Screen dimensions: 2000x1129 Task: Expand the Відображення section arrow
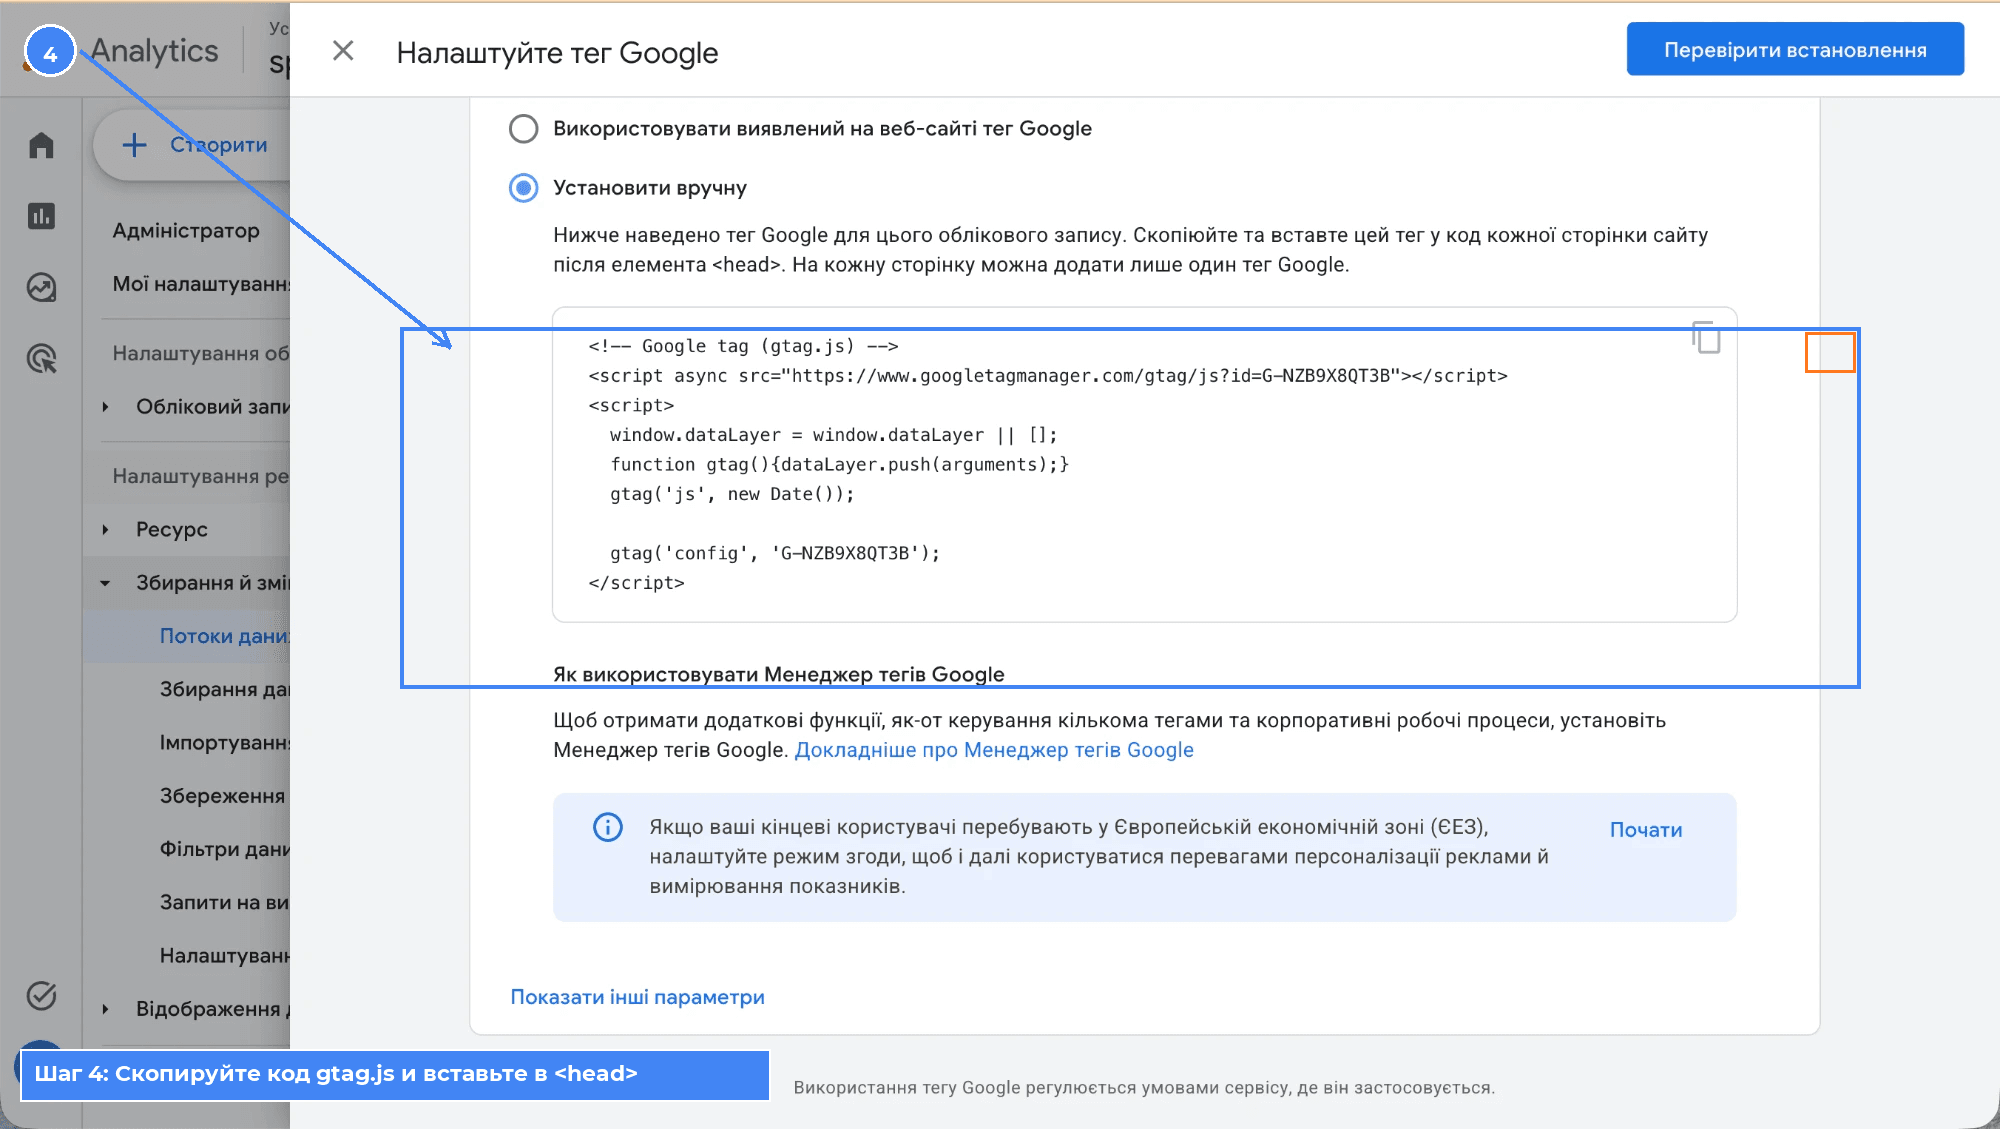click(x=106, y=1009)
